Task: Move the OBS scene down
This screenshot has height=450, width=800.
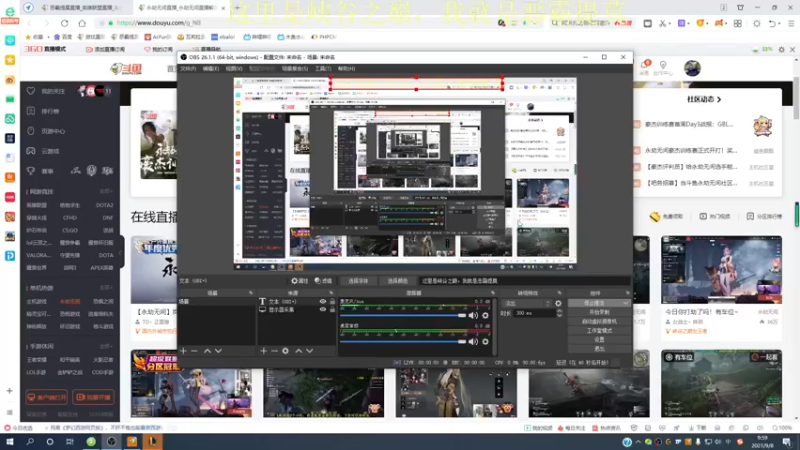Action: 218,351
